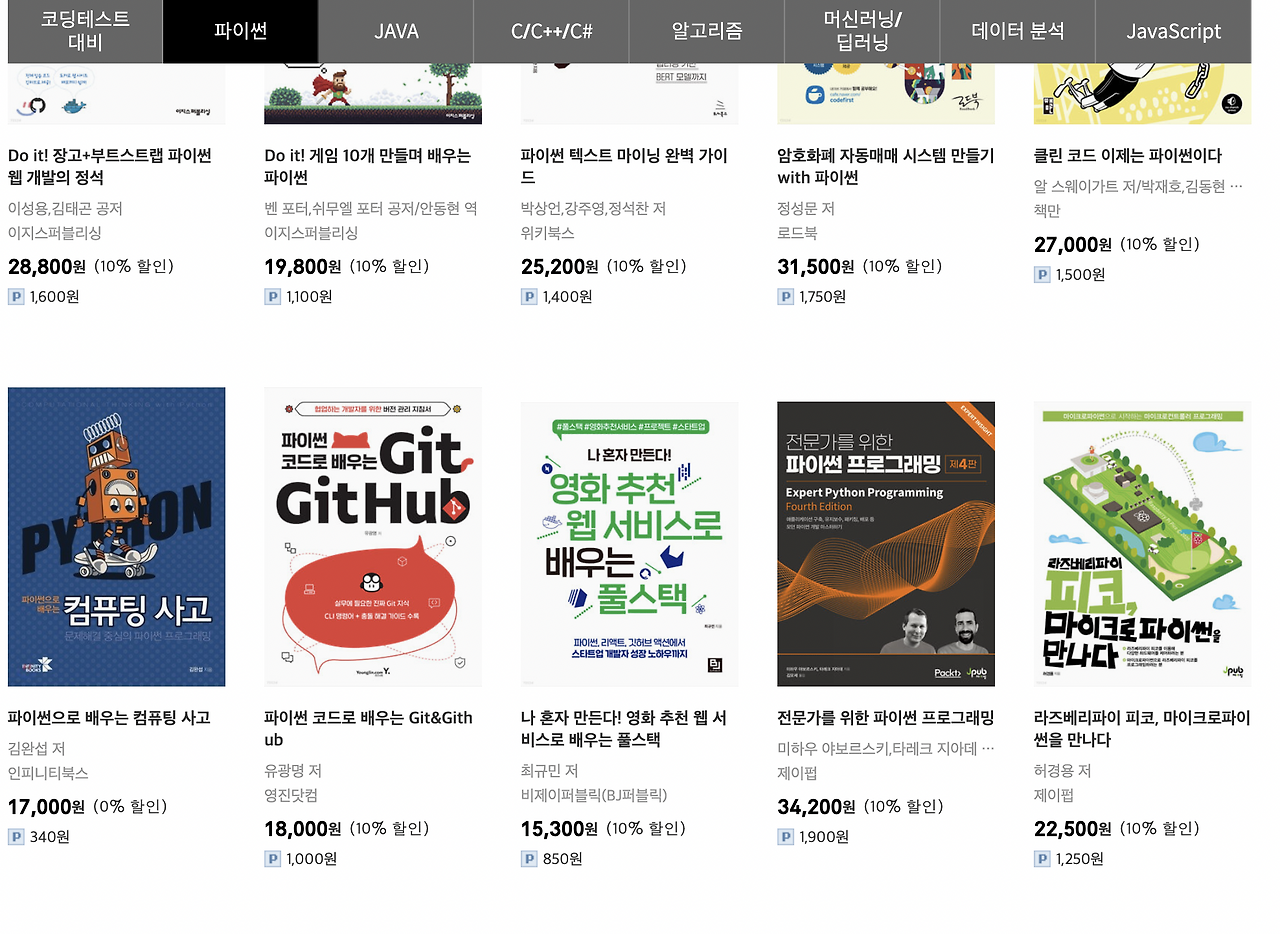The width and height of the screenshot is (1280, 934).
Task: Click the point icon next to 1,750원
Action: [x=786, y=296]
